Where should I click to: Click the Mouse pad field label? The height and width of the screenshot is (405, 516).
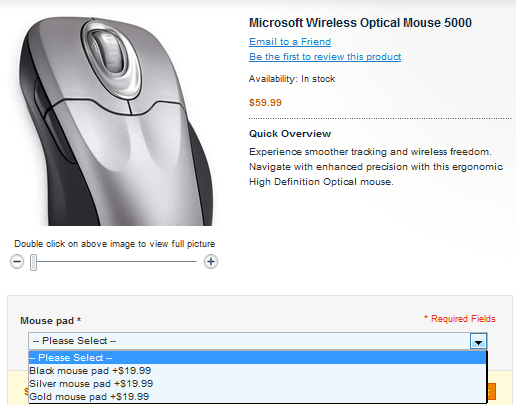pyautogui.click(x=51, y=321)
